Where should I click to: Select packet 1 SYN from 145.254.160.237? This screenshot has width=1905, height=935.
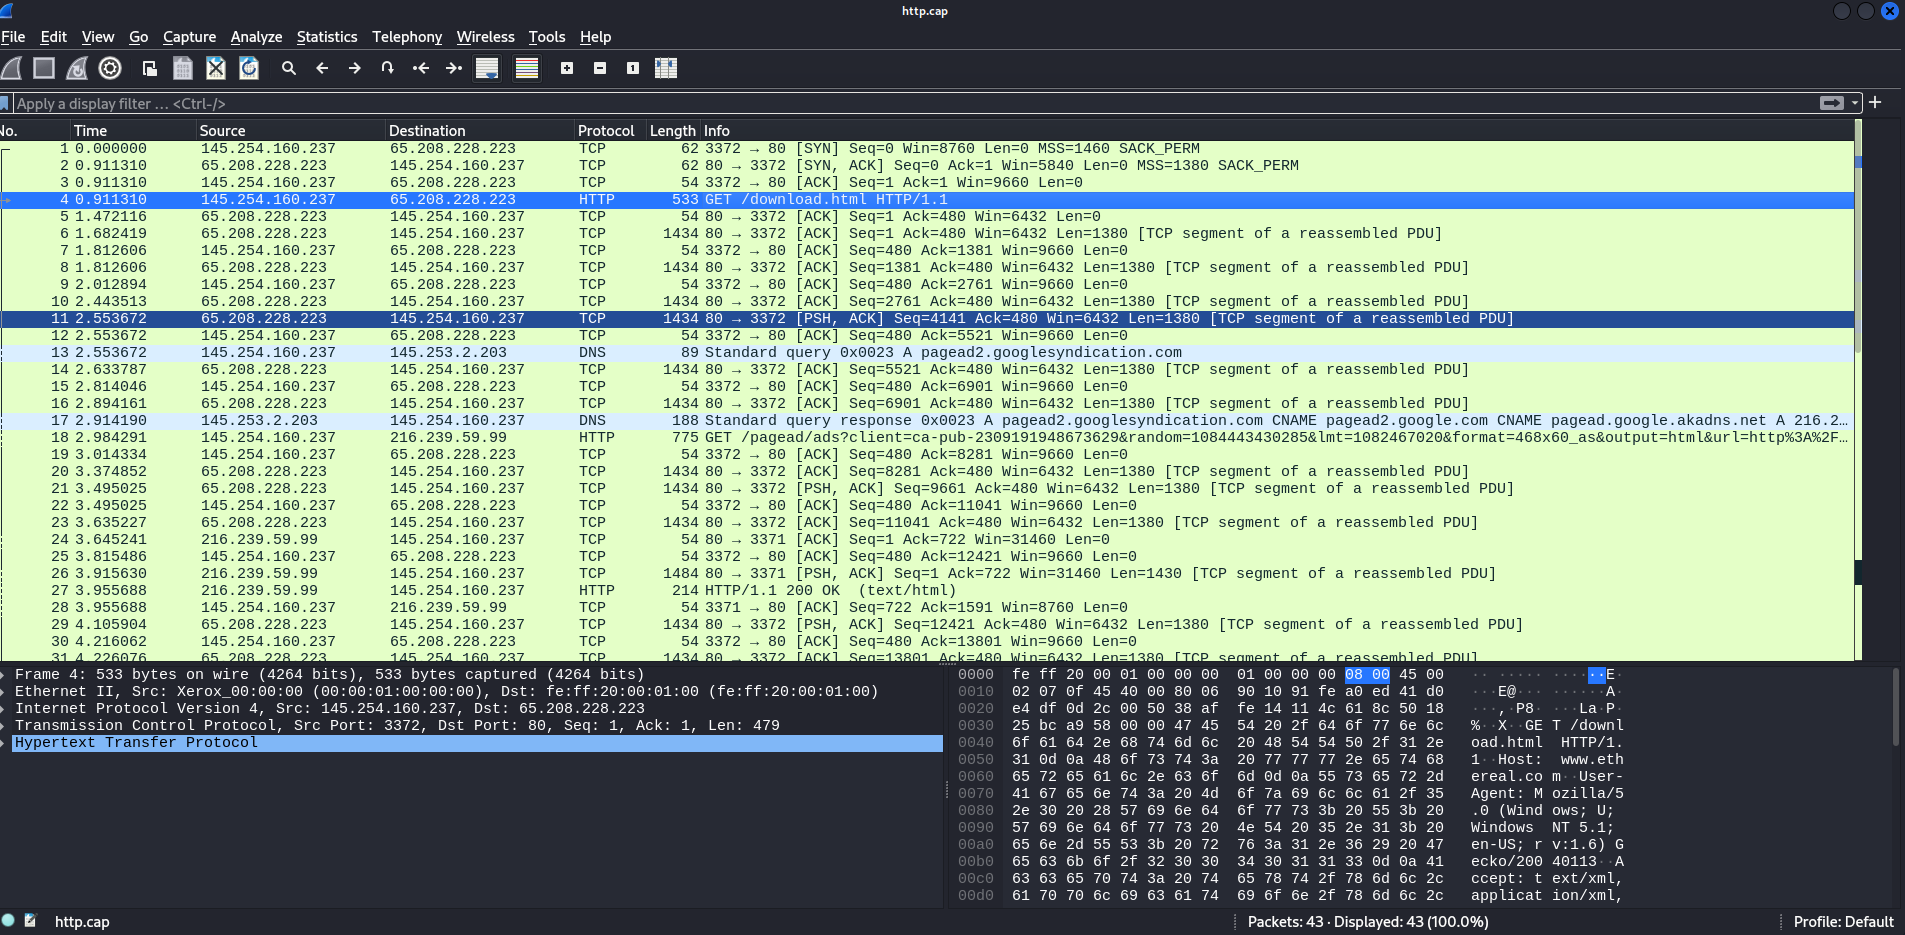pos(927,148)
